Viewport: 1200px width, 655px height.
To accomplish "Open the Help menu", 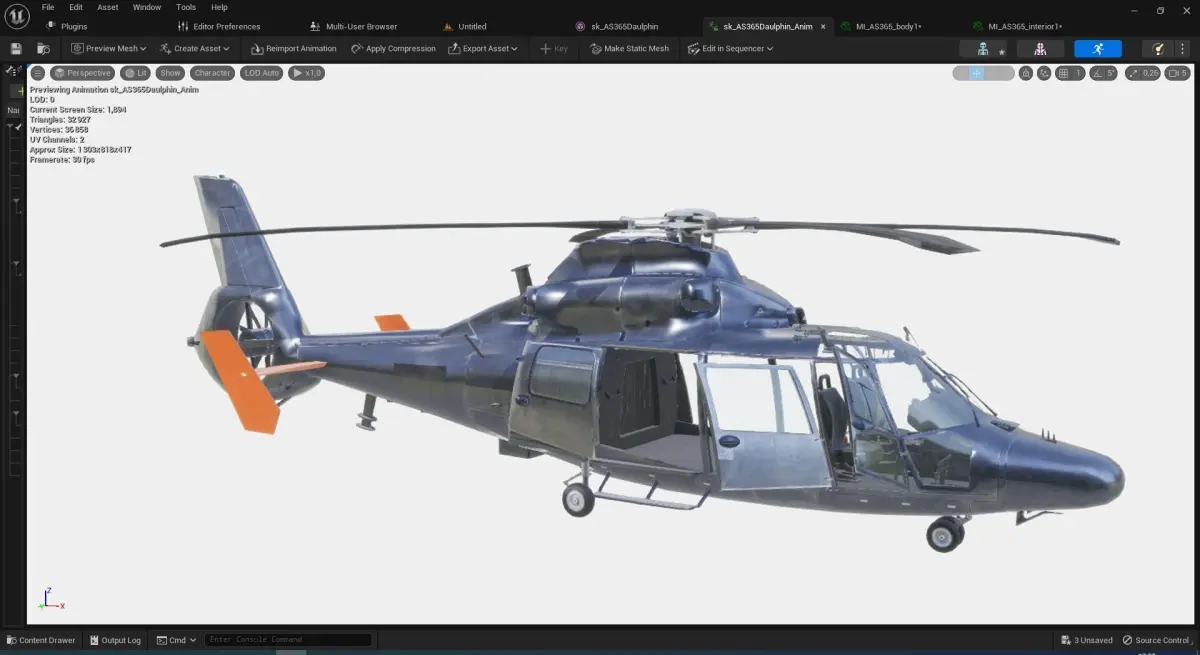I will click(x=219, y=7).
